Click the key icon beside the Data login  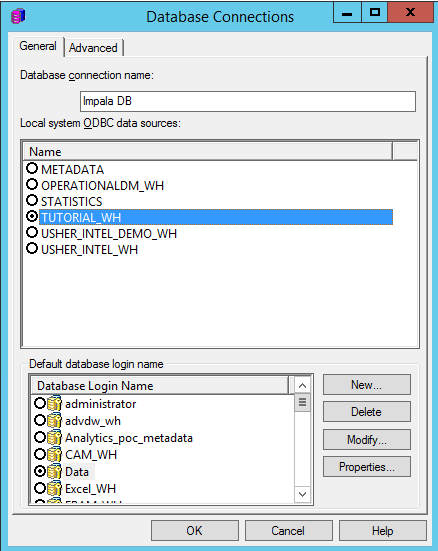(54, 471)
